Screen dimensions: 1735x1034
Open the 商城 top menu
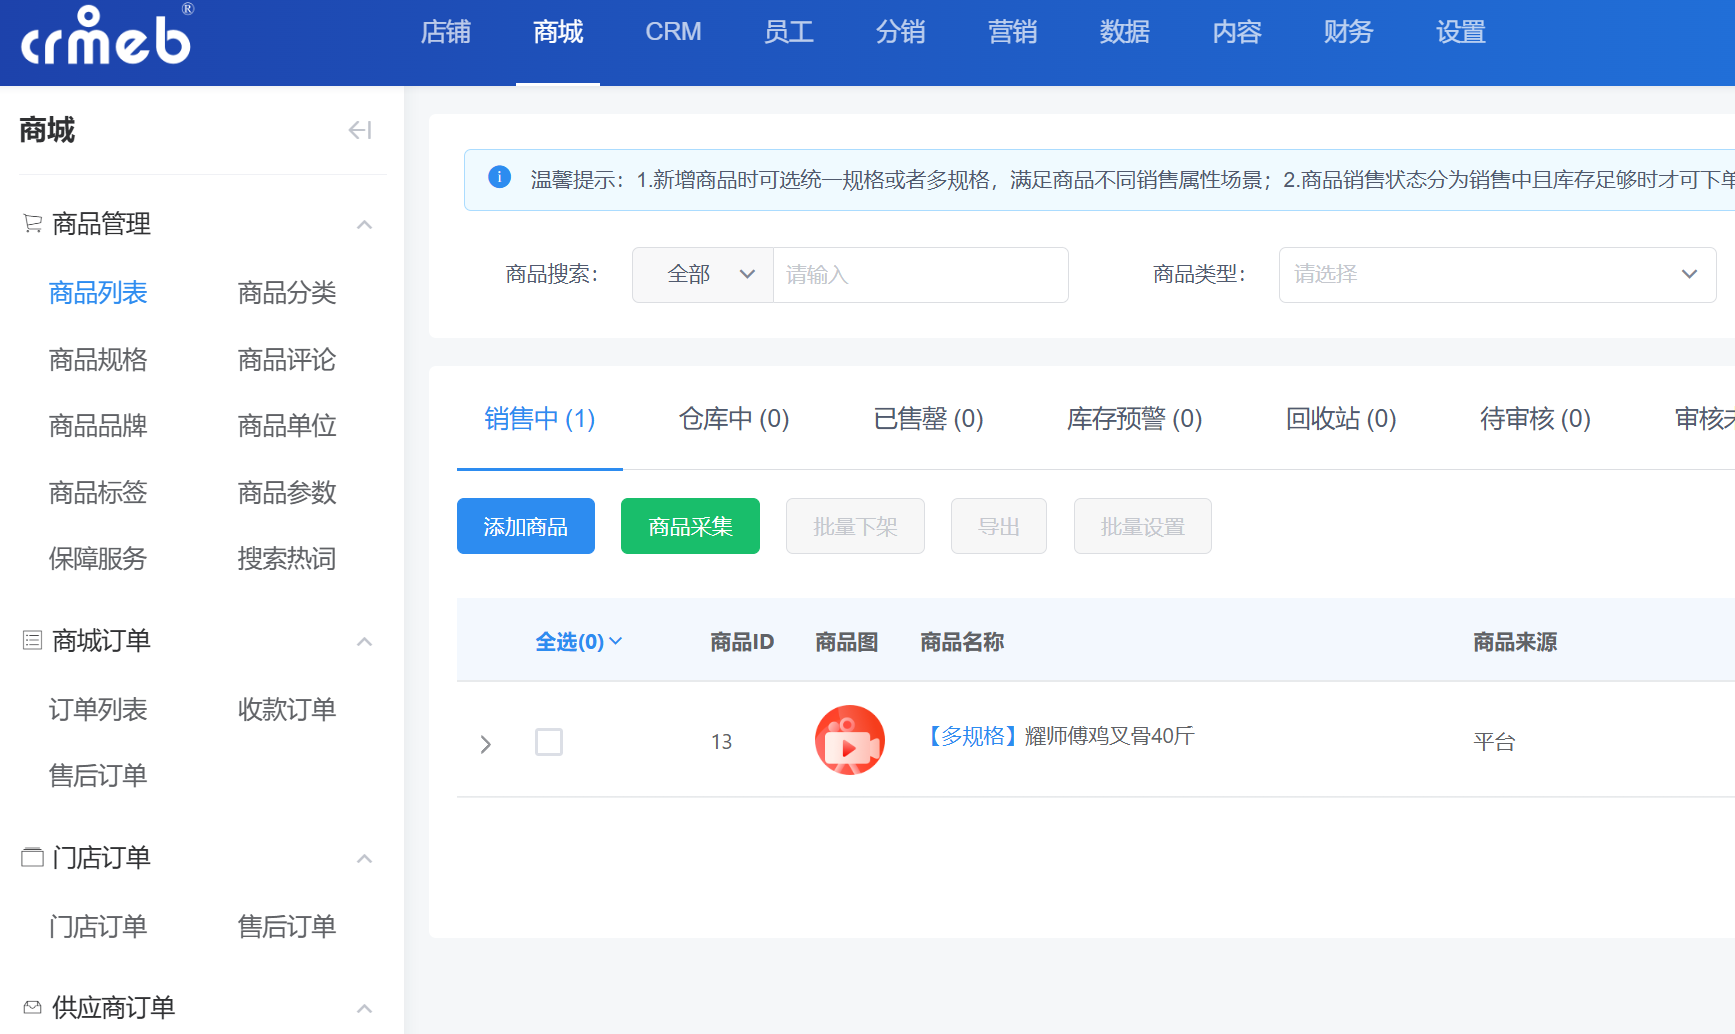click(558, 32)
